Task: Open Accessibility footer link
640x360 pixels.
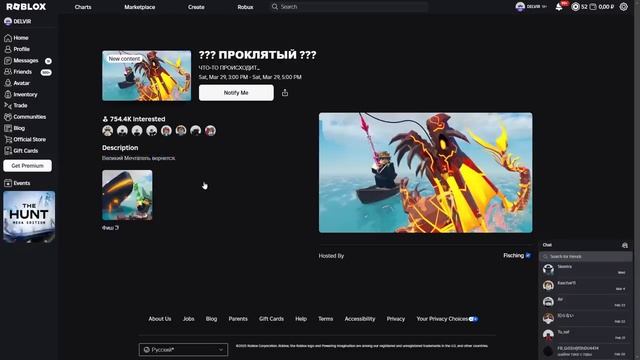Action: click(x=360, y=319)
